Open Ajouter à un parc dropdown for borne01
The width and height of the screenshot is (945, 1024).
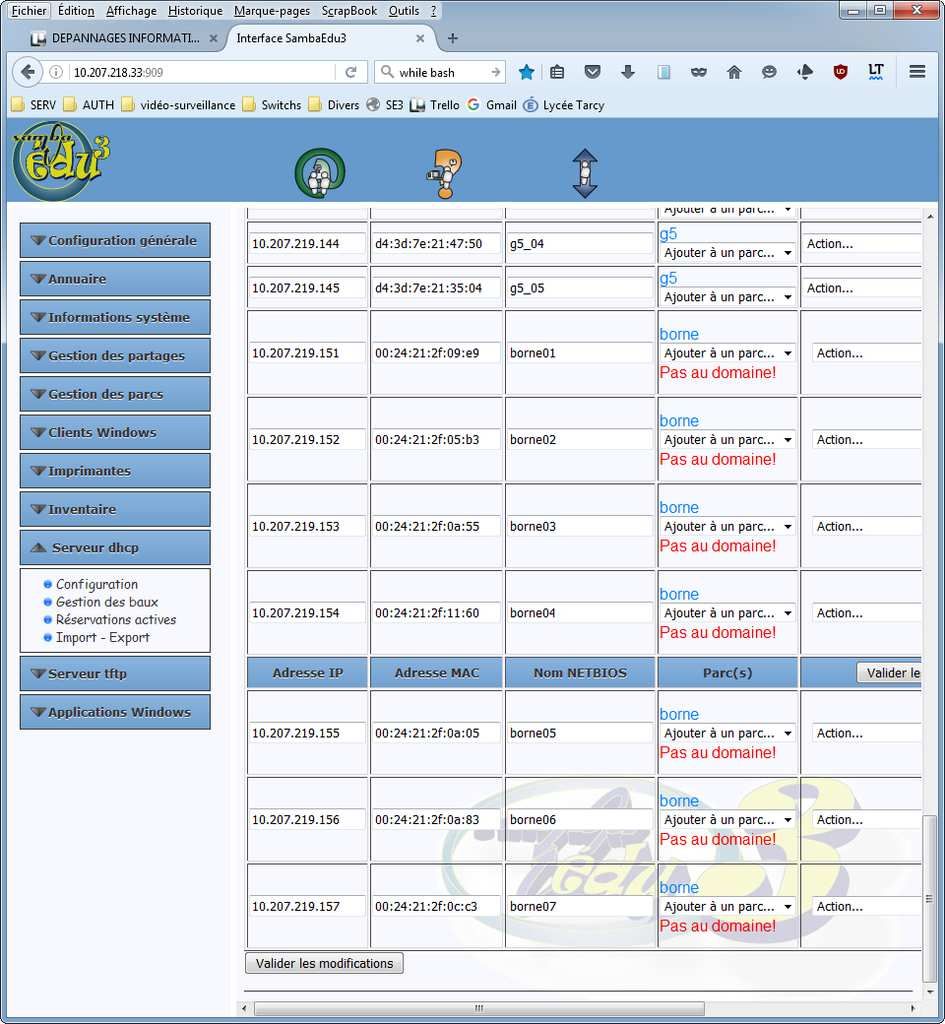[x=728, y=353]
